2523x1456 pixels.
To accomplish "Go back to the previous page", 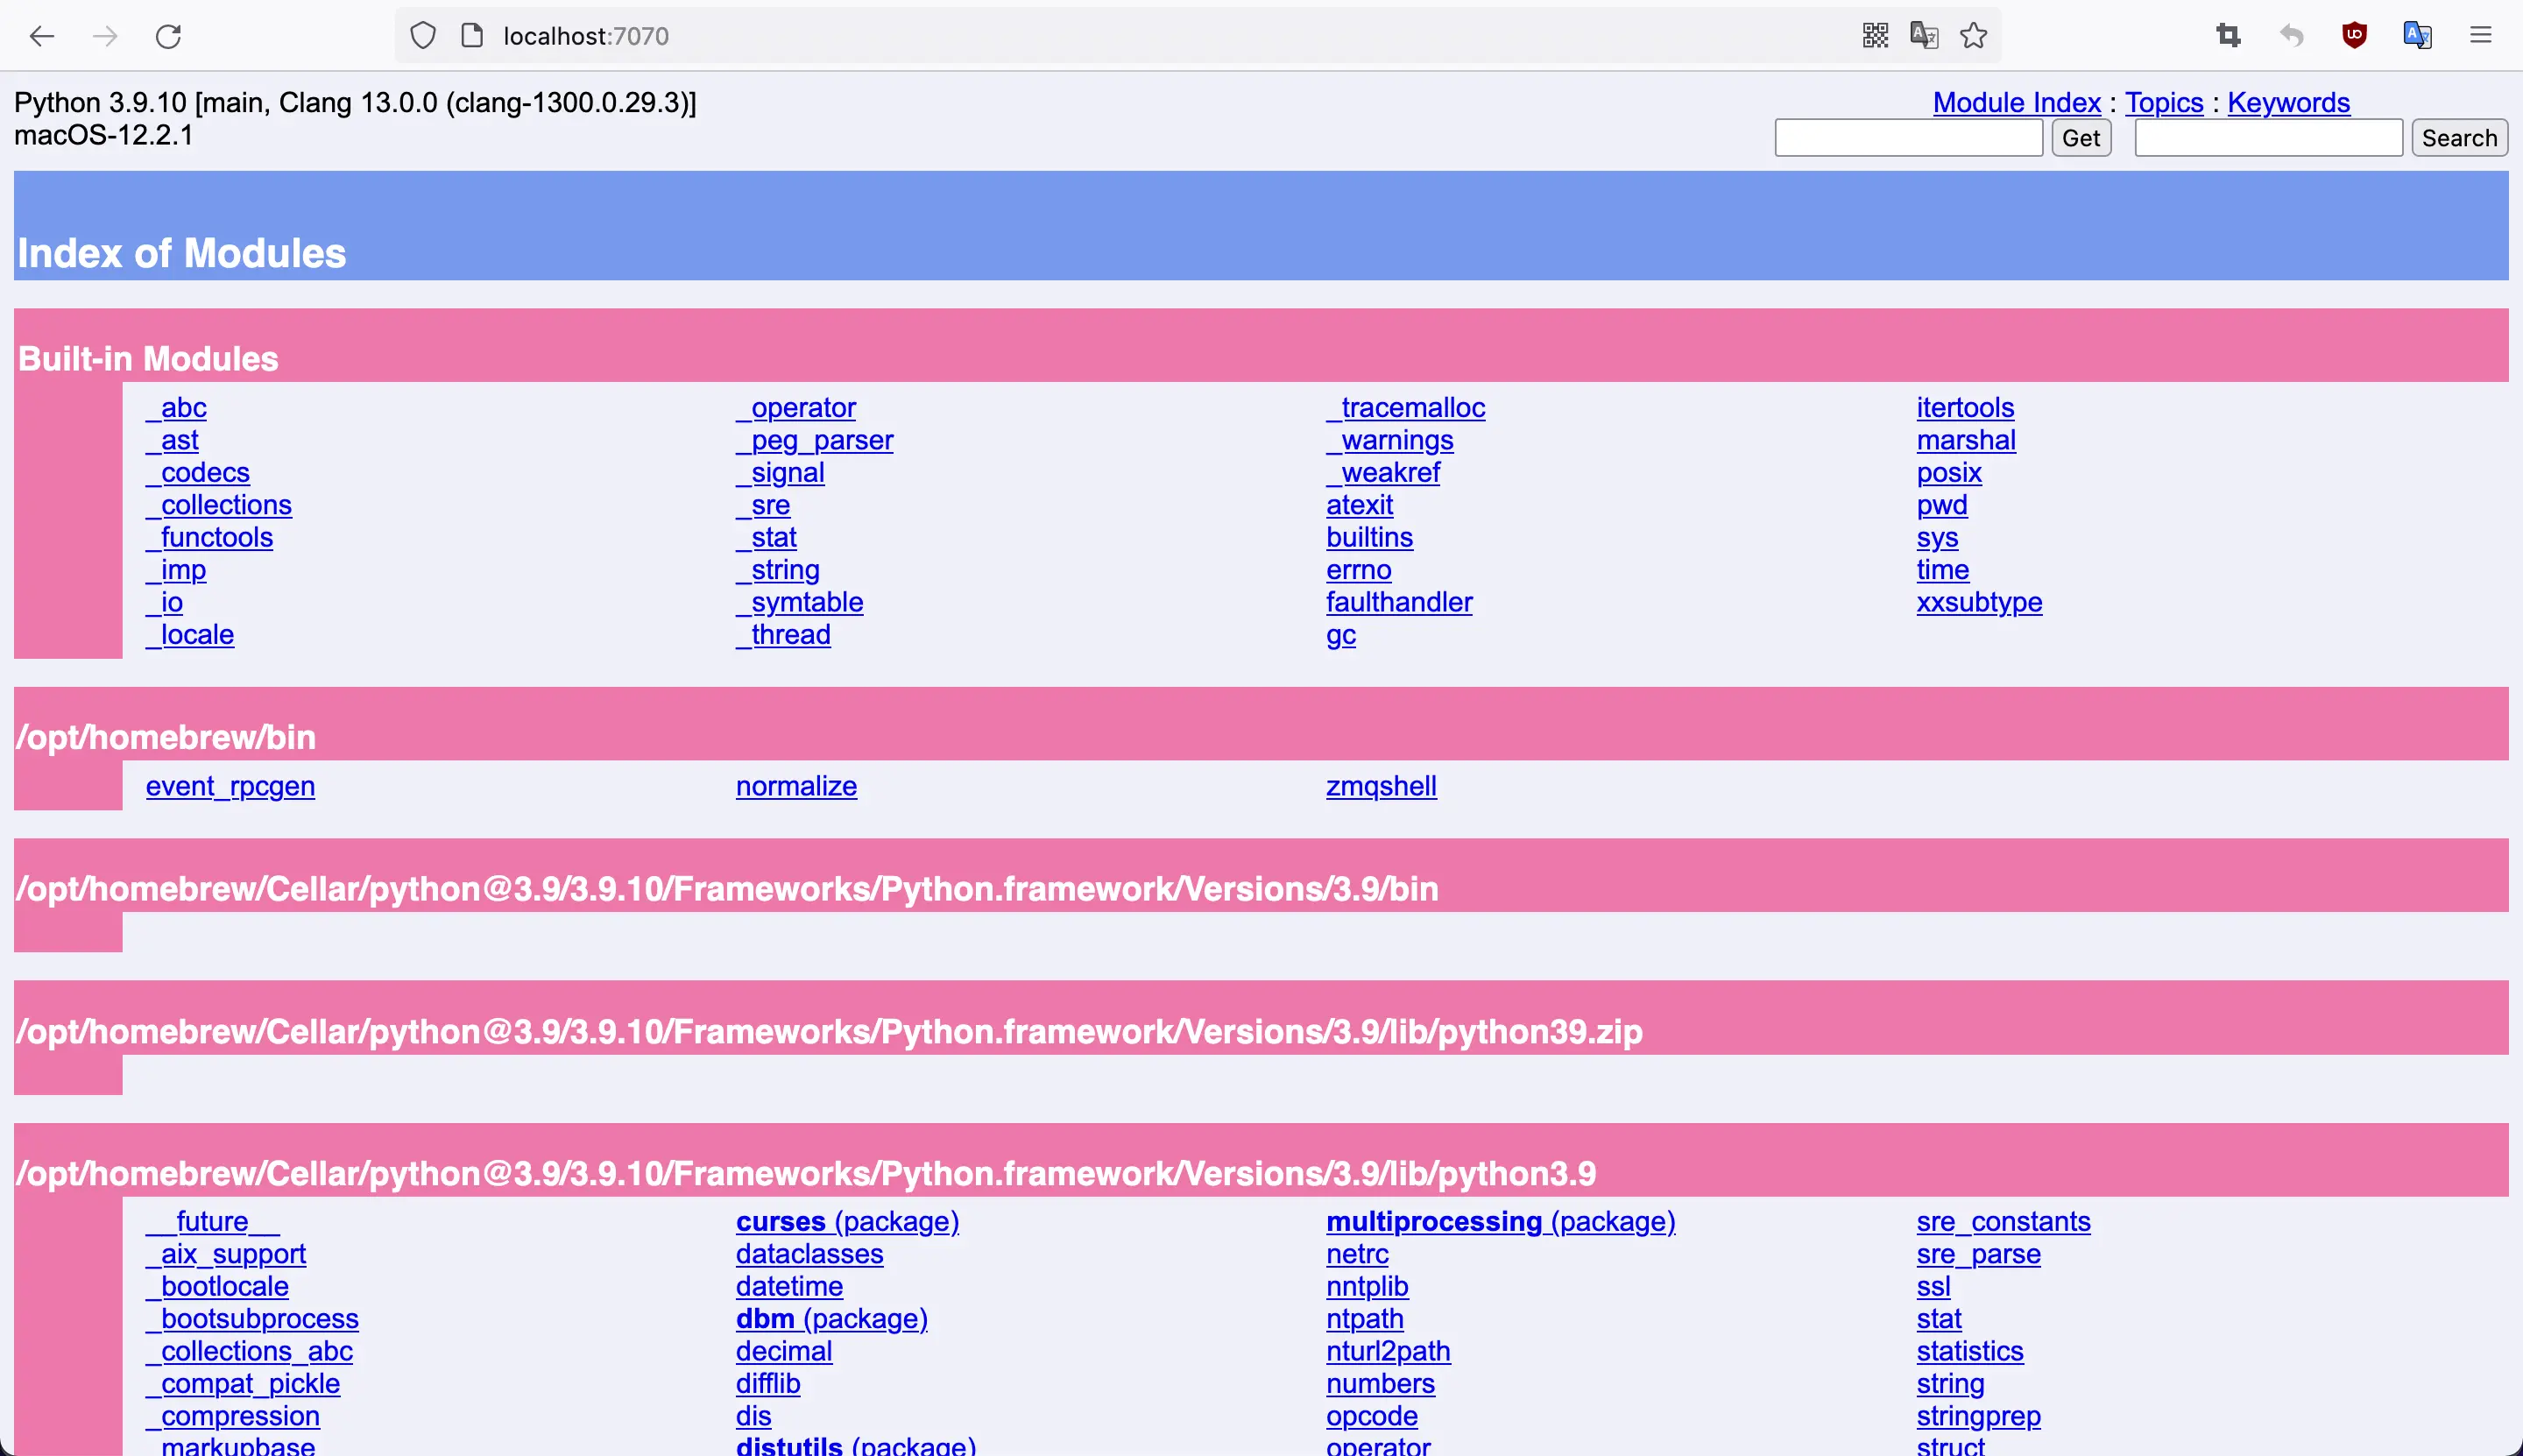I will point(42,36).
